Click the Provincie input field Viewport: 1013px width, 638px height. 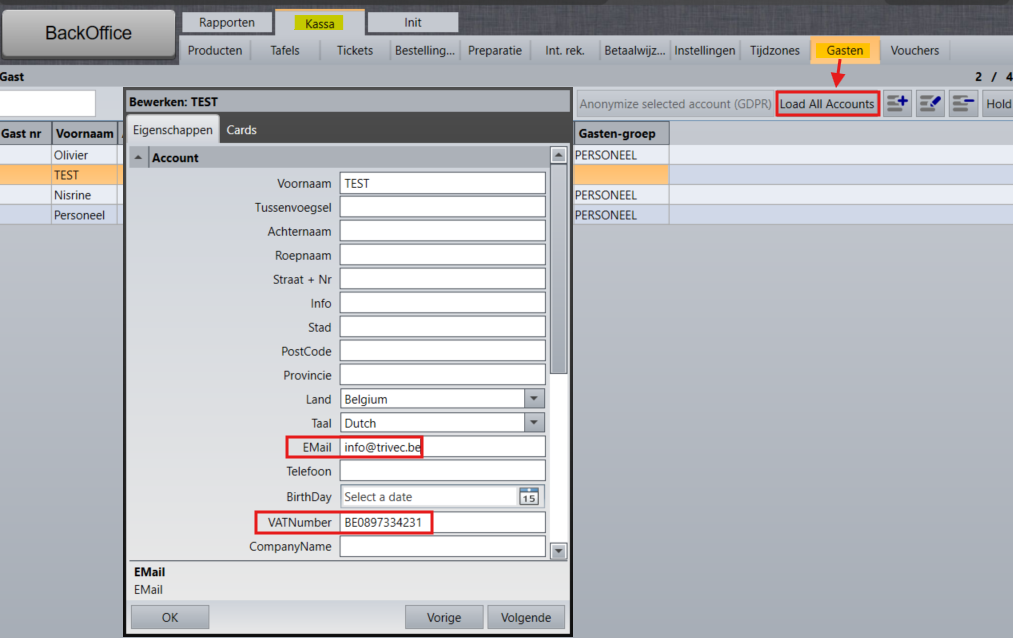[x=443, y=375]
